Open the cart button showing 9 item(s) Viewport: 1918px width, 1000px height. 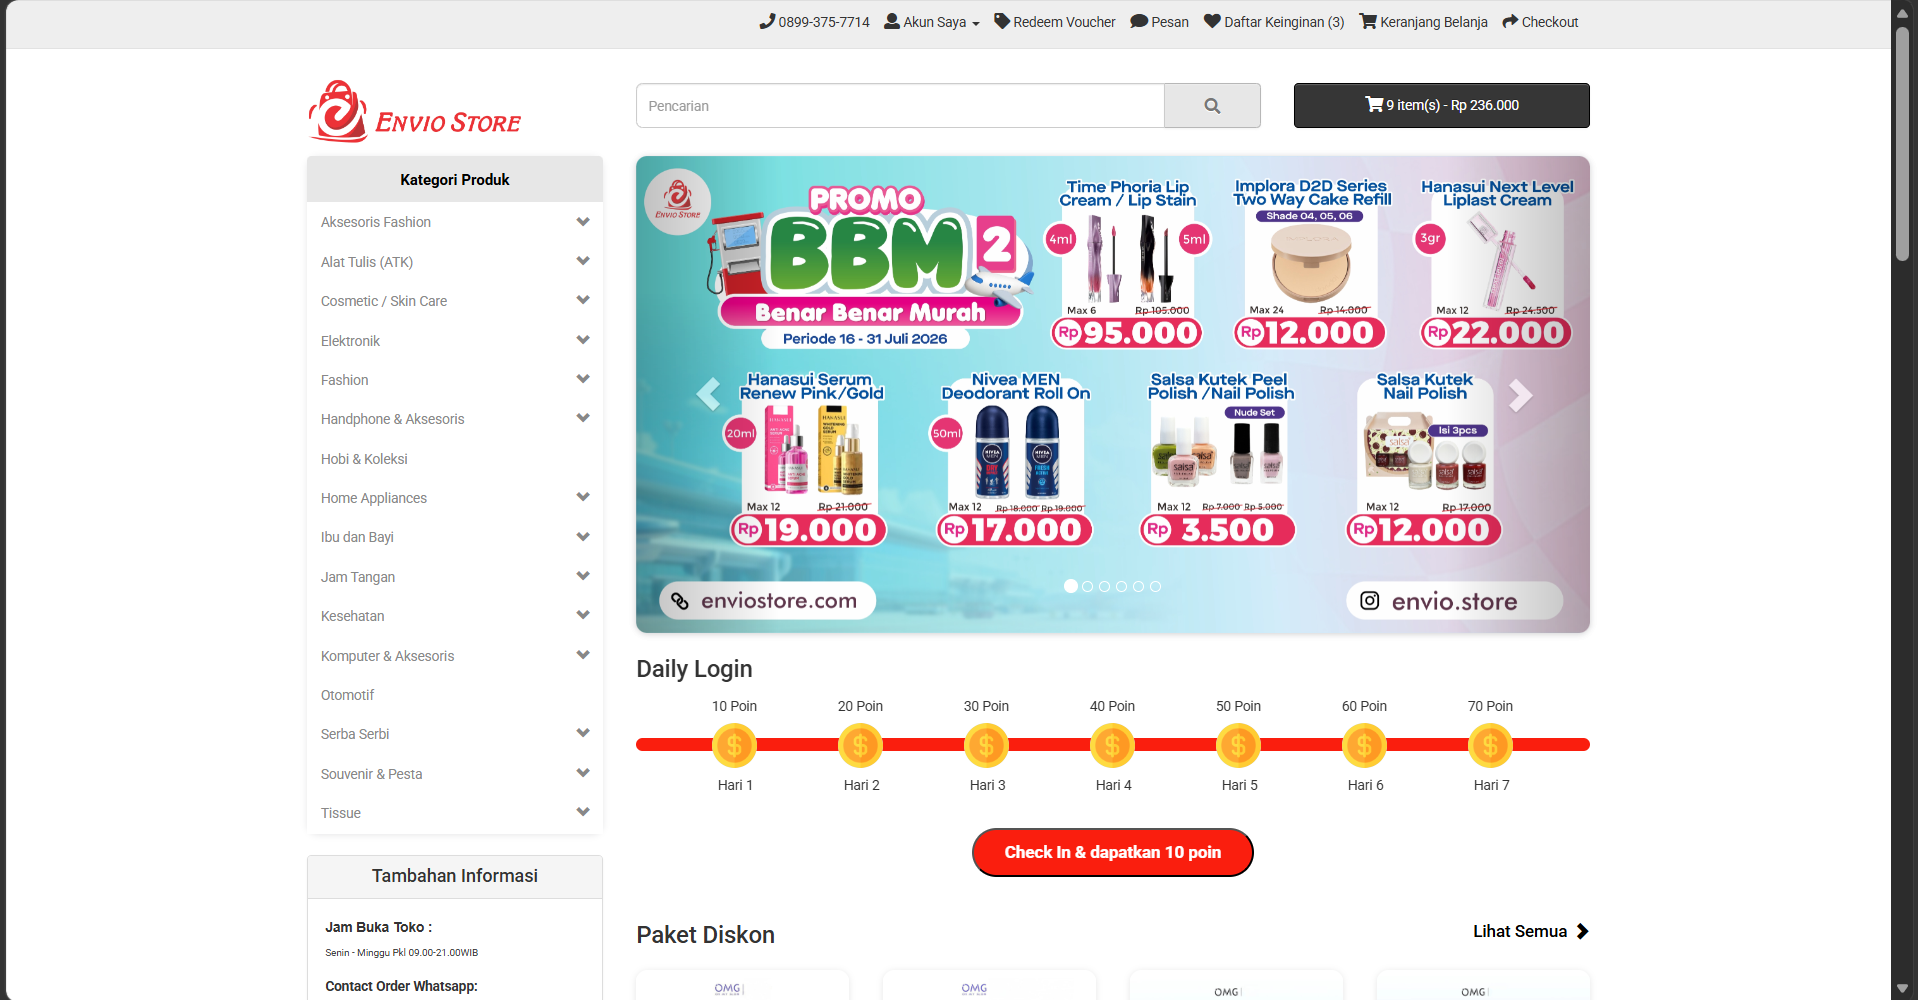[x=1441, y=105]
